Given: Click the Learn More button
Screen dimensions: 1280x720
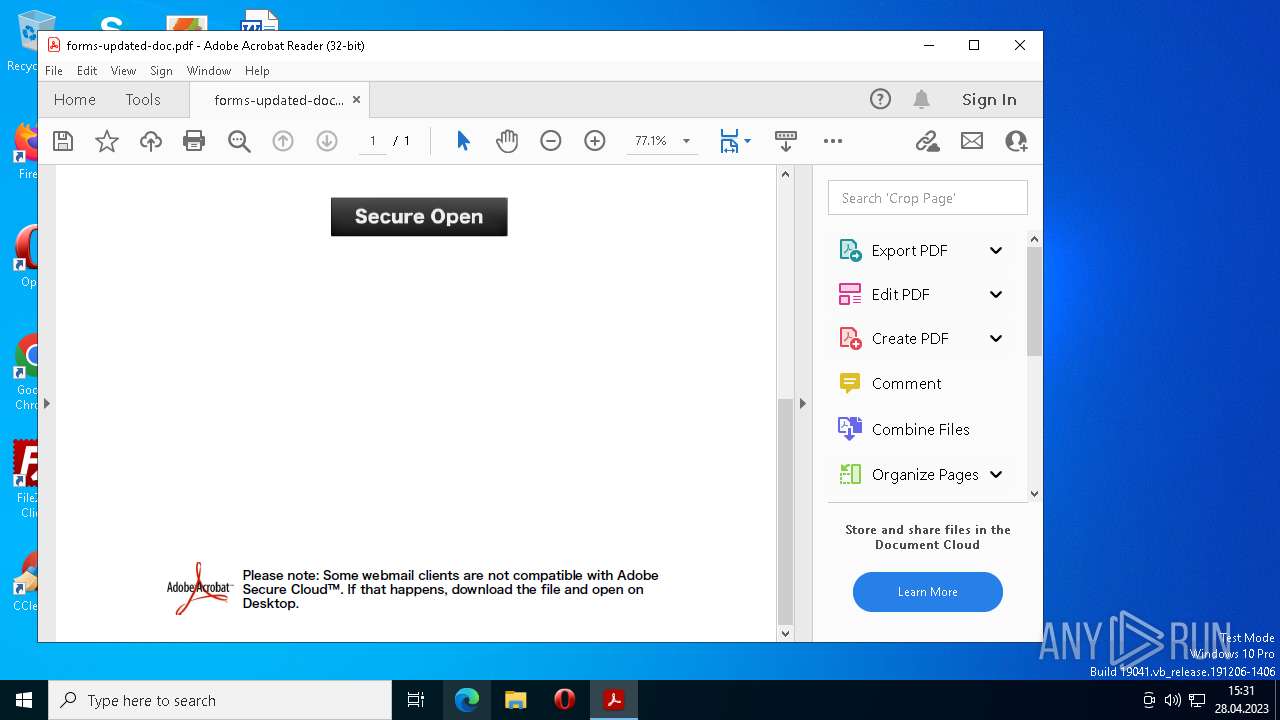Looking at the screenshot, I should tap(928, 592).
